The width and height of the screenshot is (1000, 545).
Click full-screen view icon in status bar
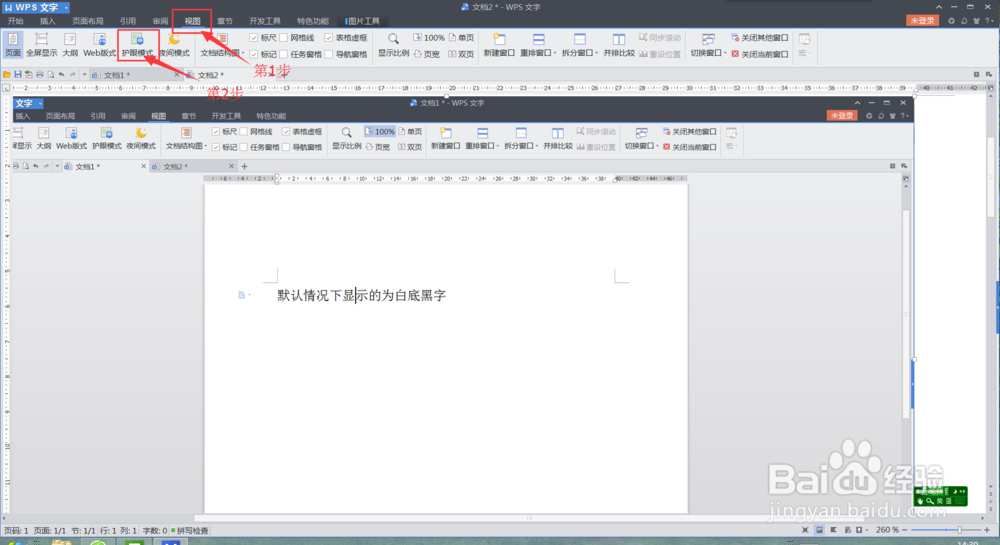(805, 530)
